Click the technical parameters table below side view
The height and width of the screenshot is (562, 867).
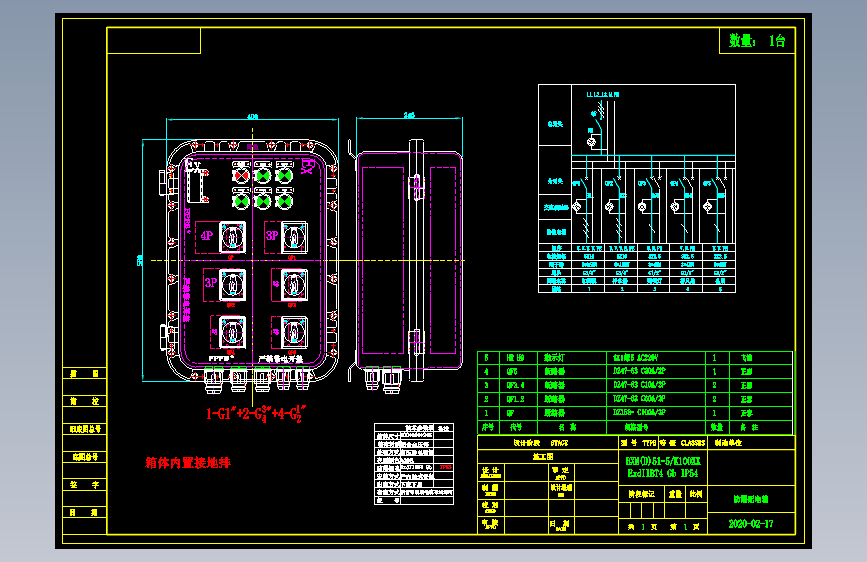(x=414, y=464)
